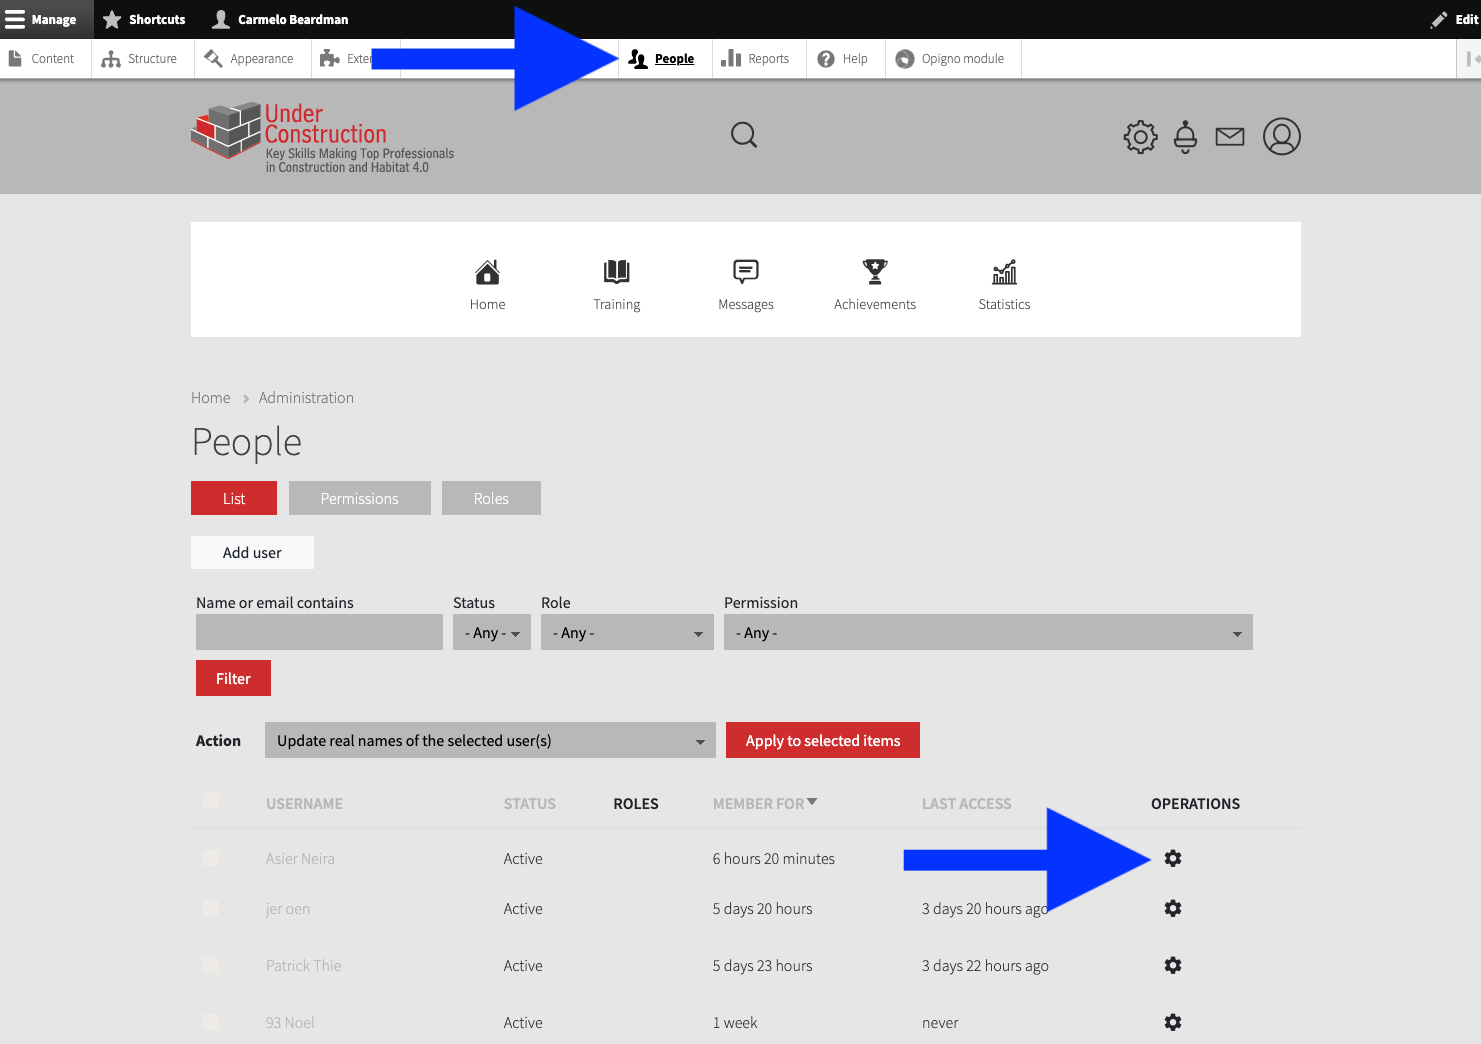Open the user profile avatar icon

tap(1282, 136)
